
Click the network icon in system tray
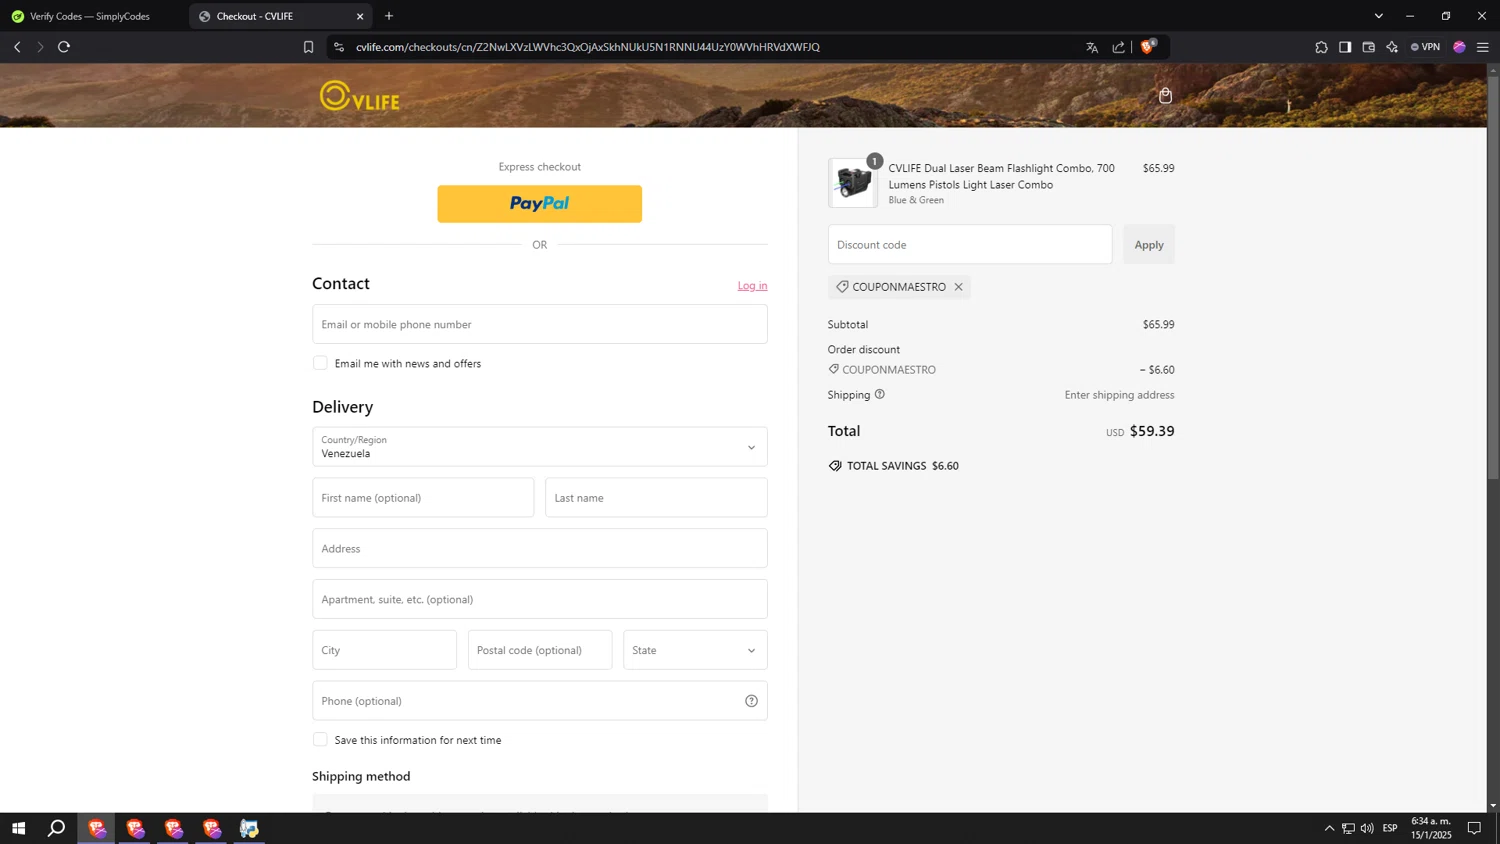1348,828
